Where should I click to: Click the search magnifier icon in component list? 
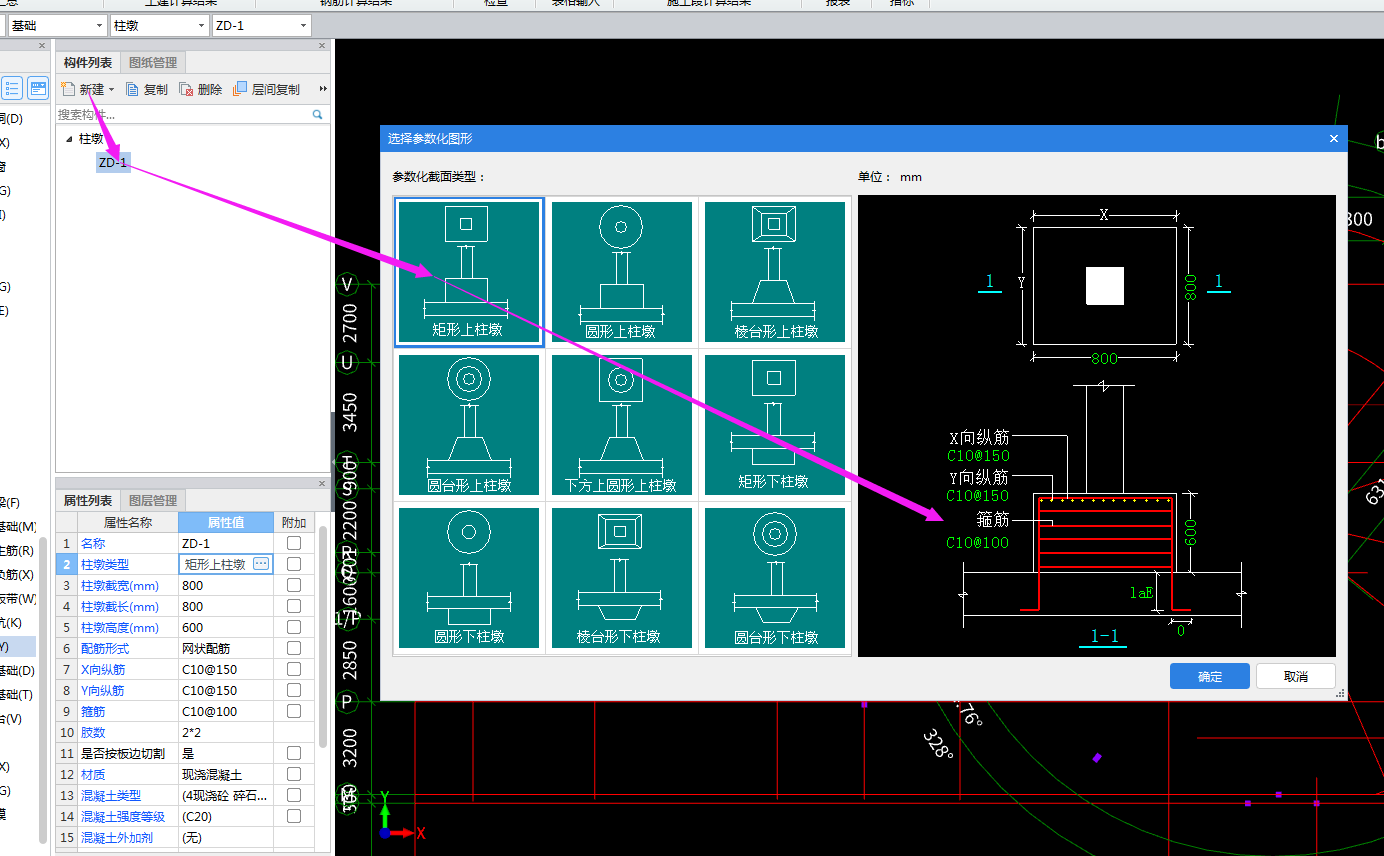tap(318, 115)
